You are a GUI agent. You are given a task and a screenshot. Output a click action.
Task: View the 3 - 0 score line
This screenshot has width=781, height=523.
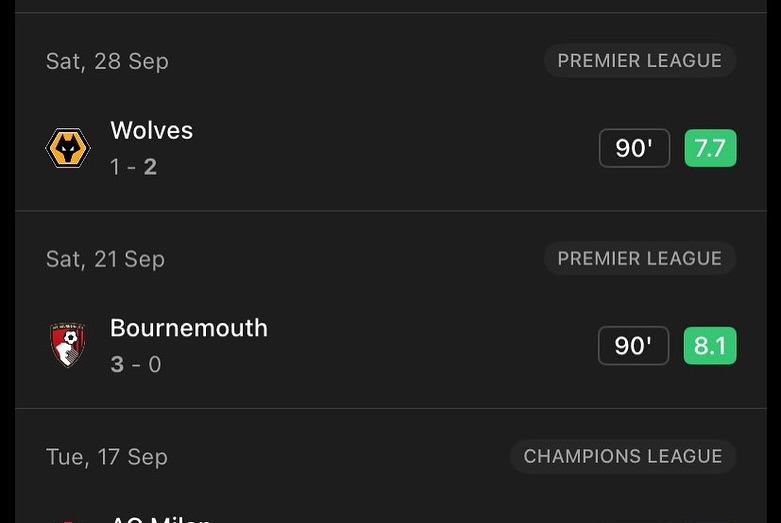[x=135, y=365]
